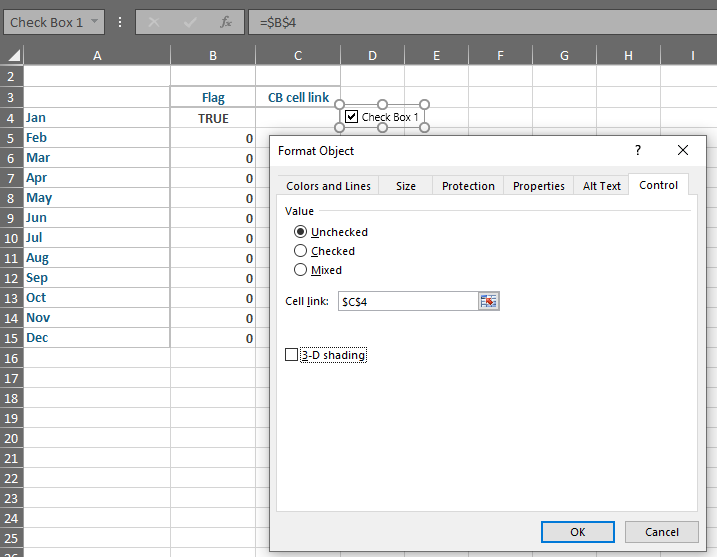Switch to the Colors and Lines tab

tap(328, 186)
